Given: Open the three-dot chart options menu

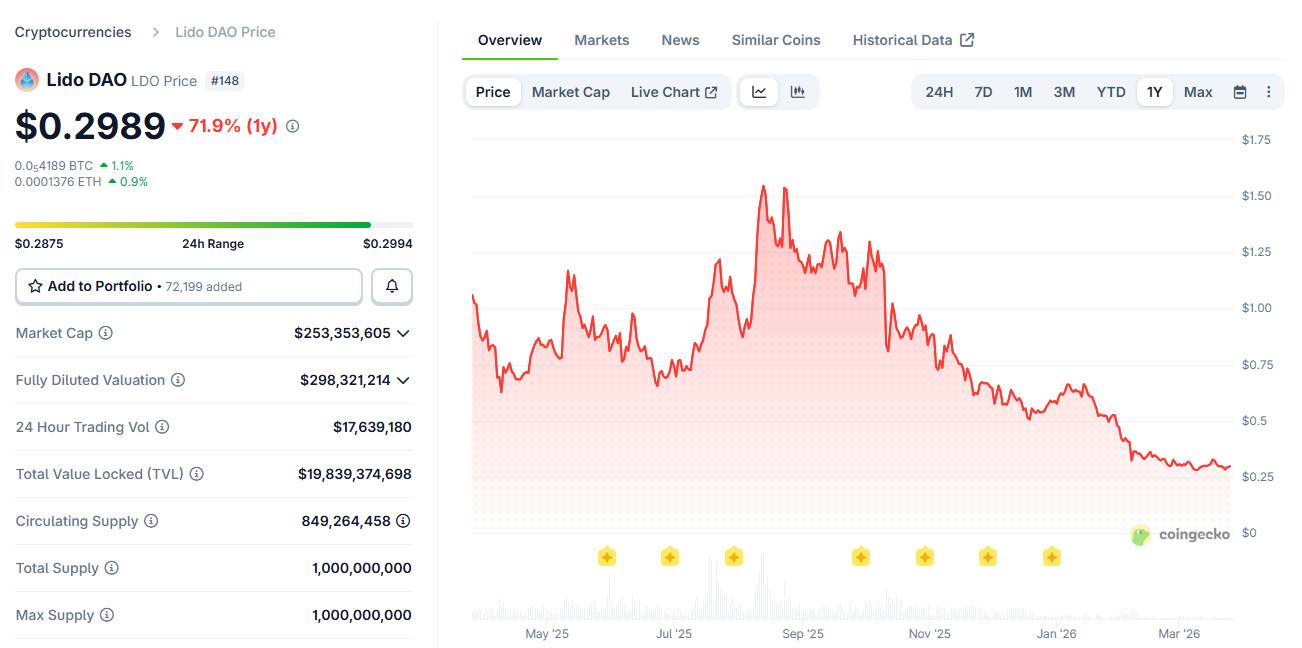Looking at the screenshot, I should tap(1268, 91).
